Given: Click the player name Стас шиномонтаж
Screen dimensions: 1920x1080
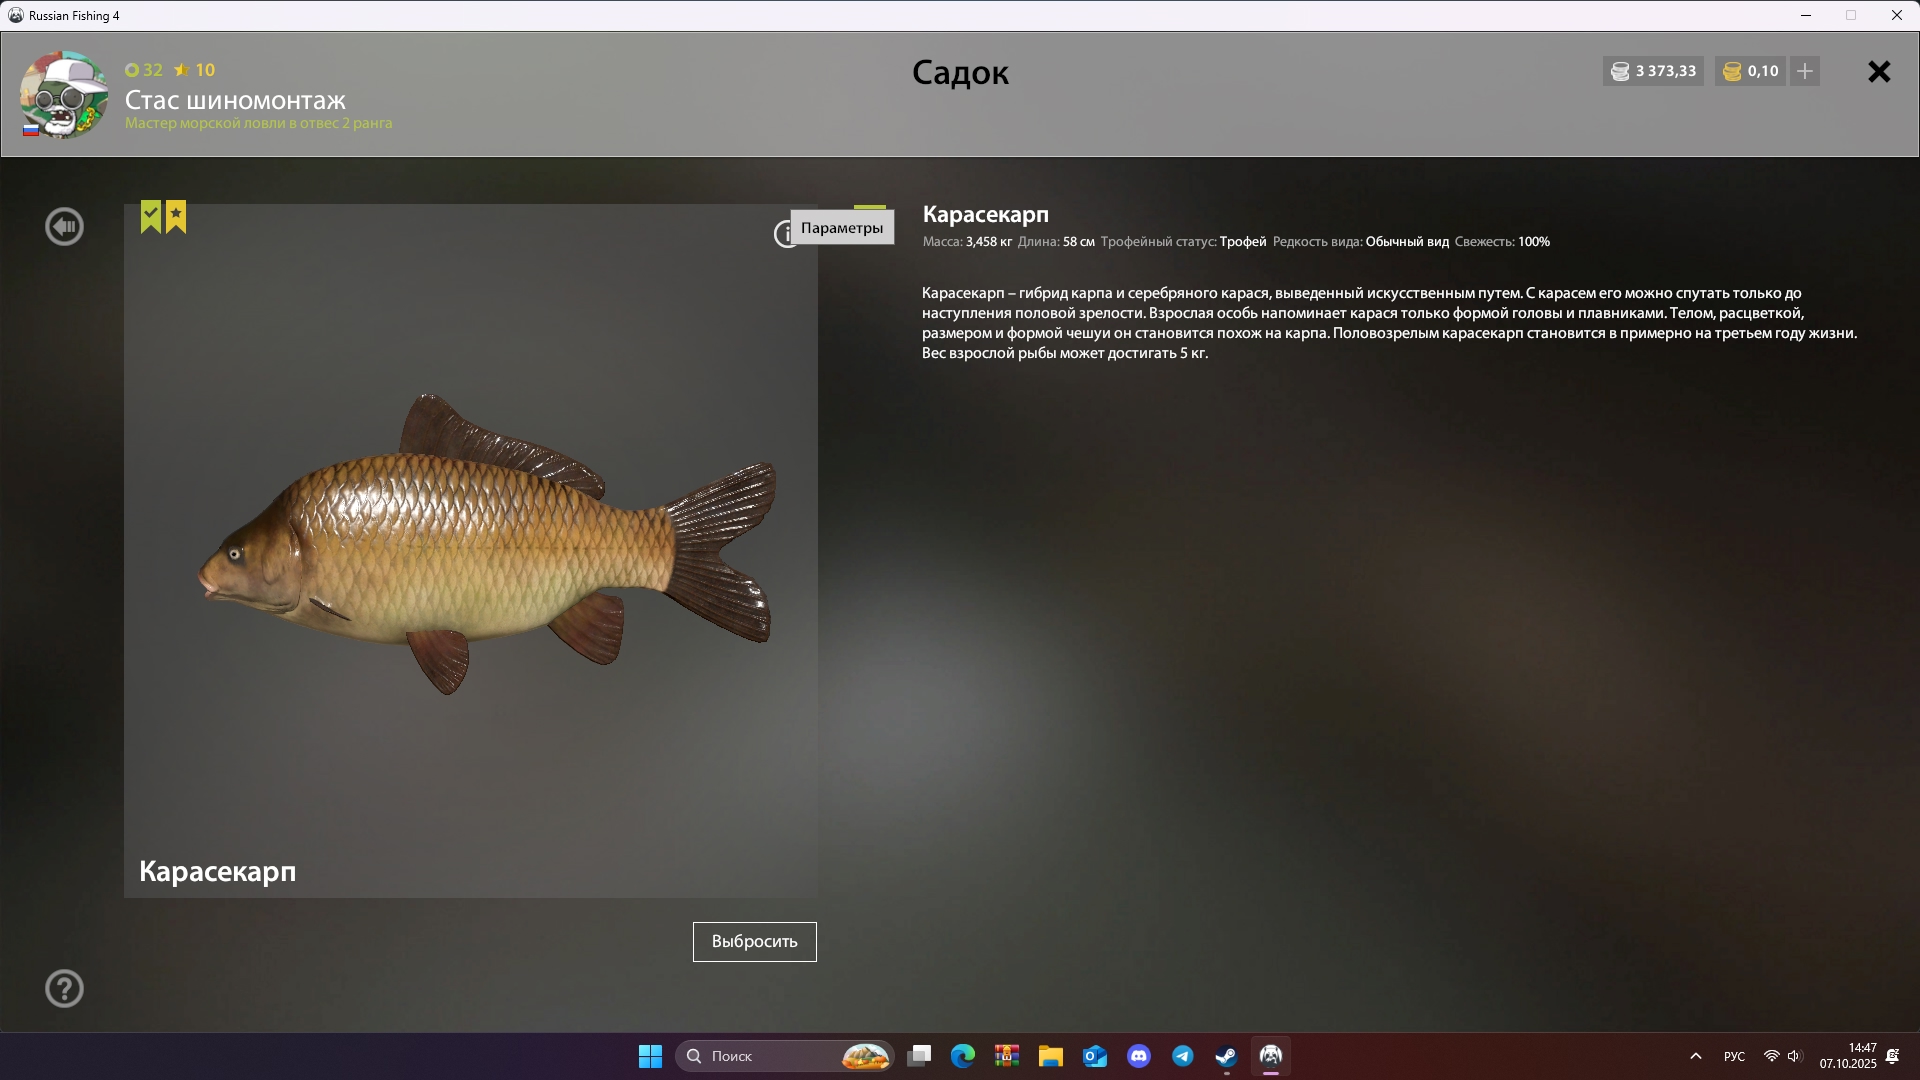Looking at the screenshot, I should 235,100.
